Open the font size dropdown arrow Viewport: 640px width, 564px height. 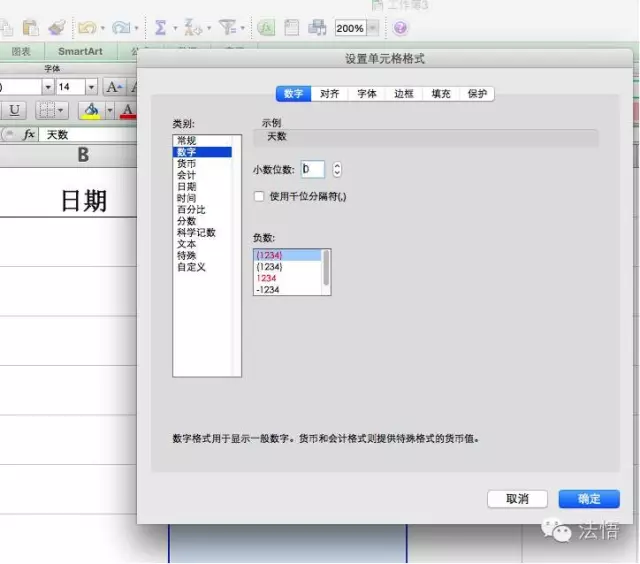click(91, 87)
